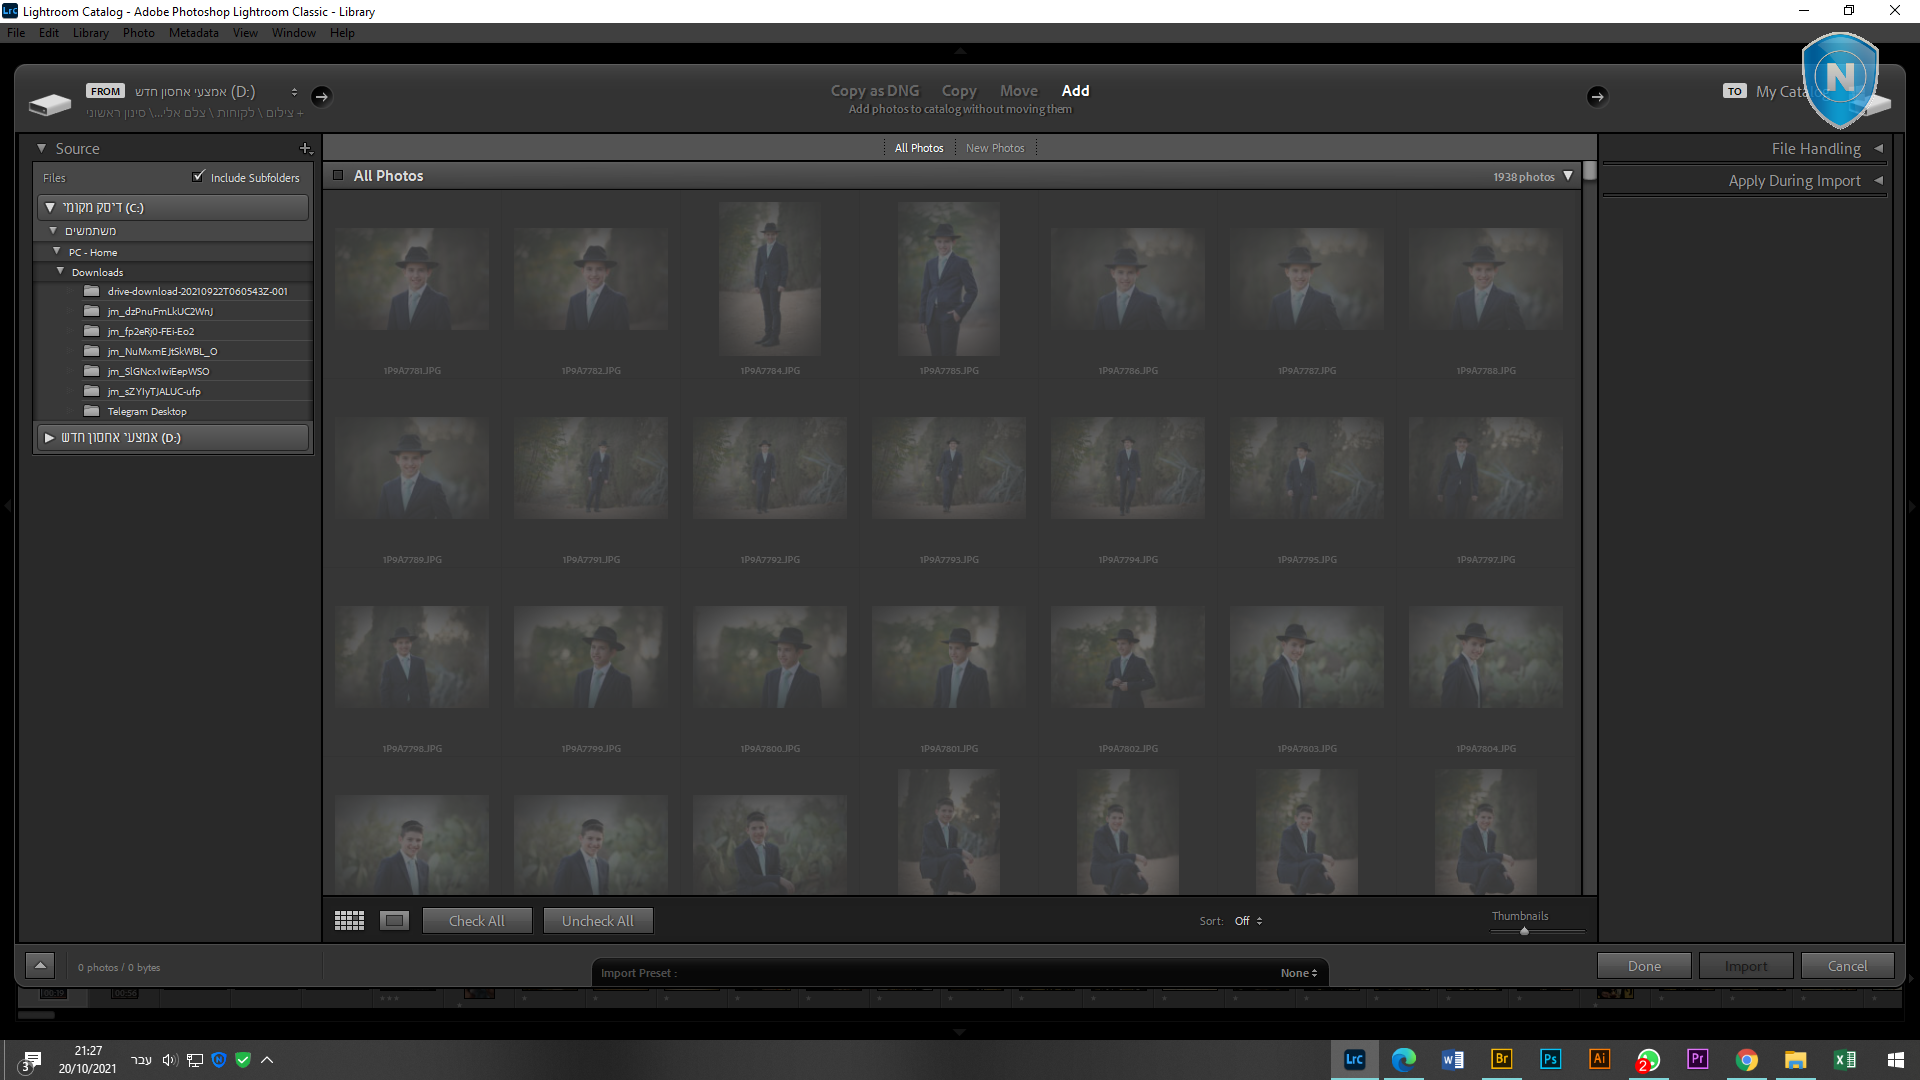The width and height of the screenshot is (1920, 1080).
Task: Select thumbnail 1P9A7784.JPG
Action: [x=769, y=280]
